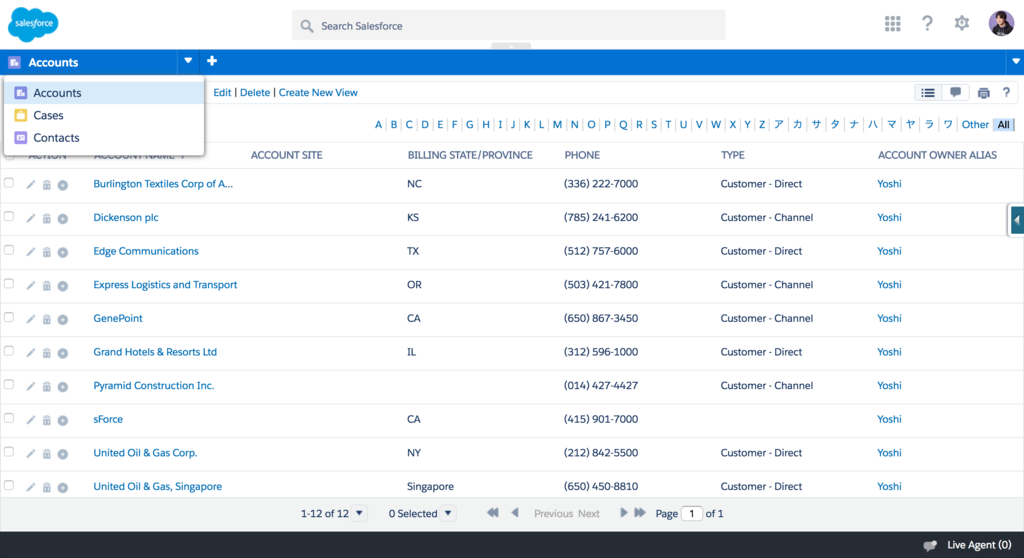Open the user profile avatar

pos(1000,24)
